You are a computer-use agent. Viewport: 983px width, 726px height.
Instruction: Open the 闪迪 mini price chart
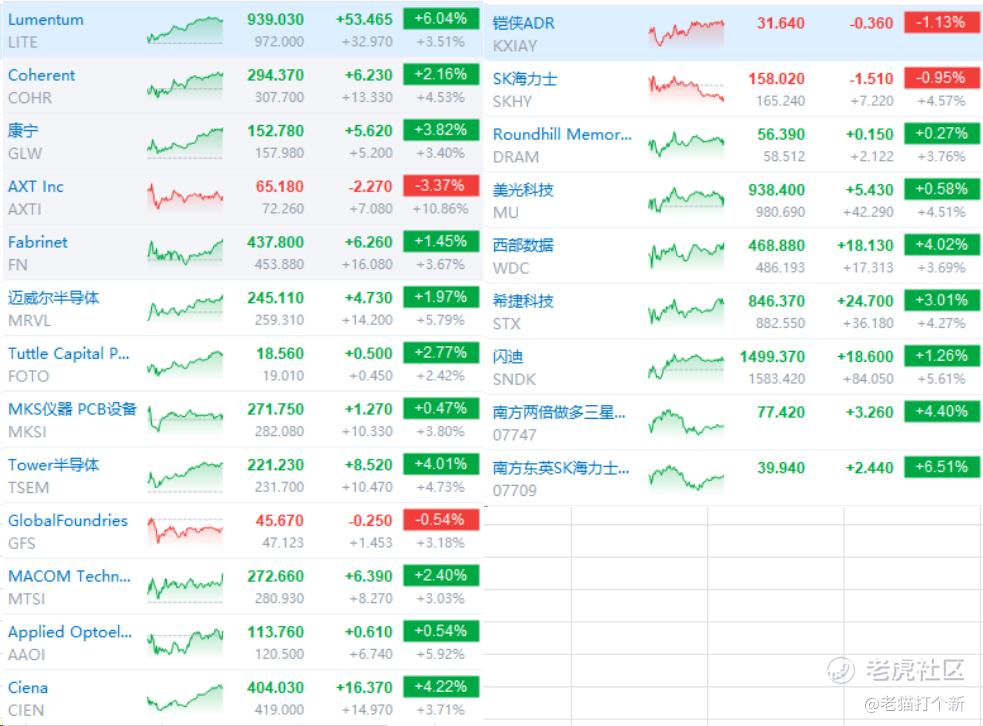point(686,367)
